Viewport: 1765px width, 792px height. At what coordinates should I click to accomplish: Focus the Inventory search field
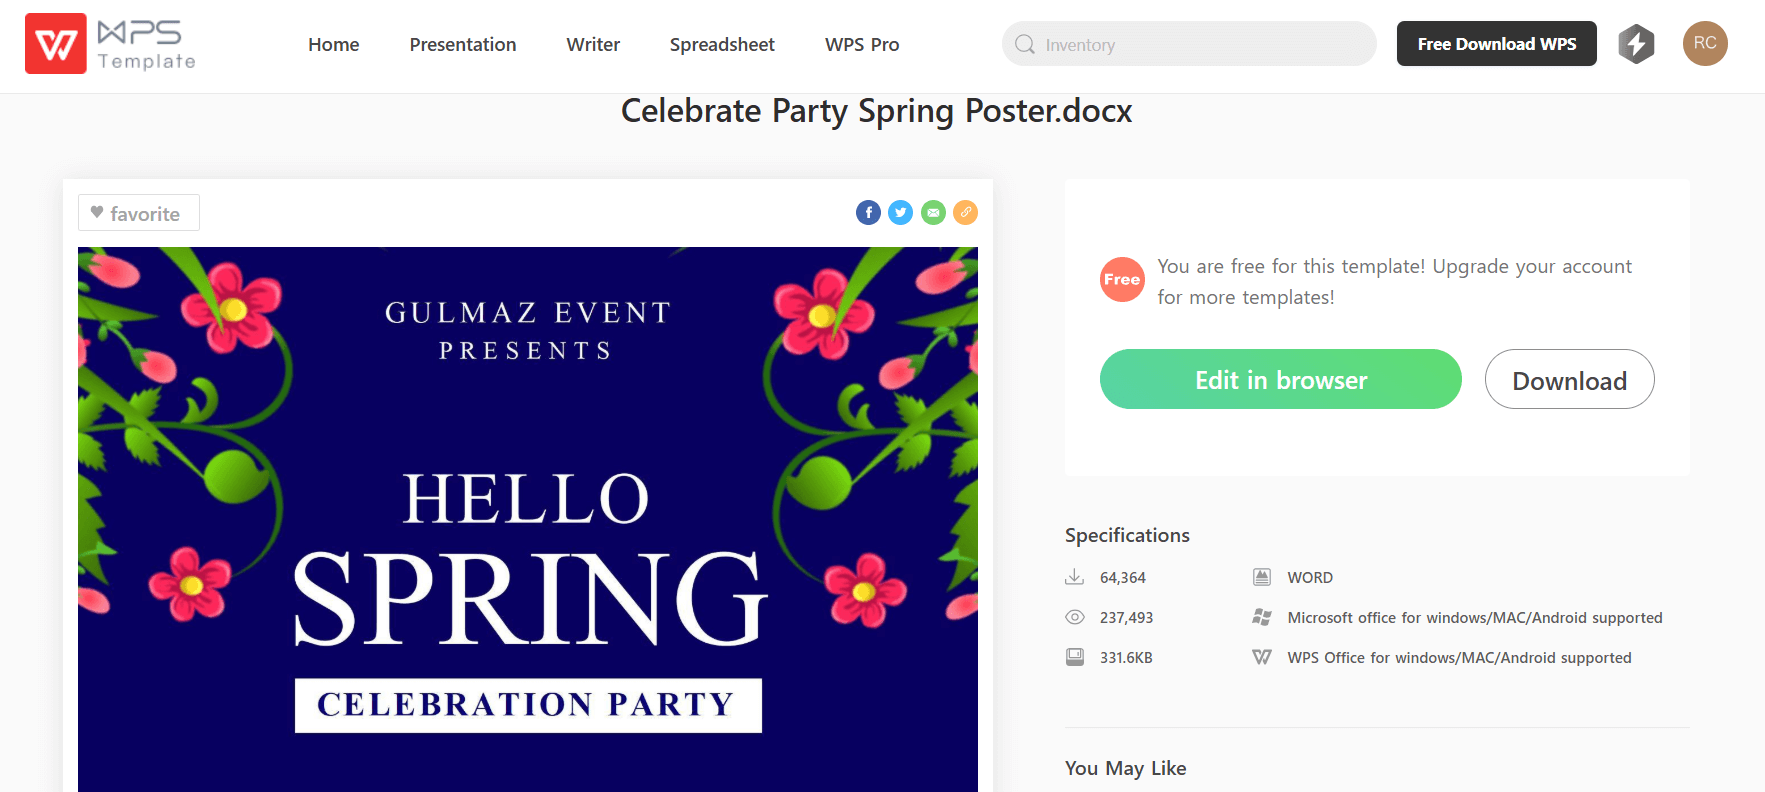click(1200, 45)
